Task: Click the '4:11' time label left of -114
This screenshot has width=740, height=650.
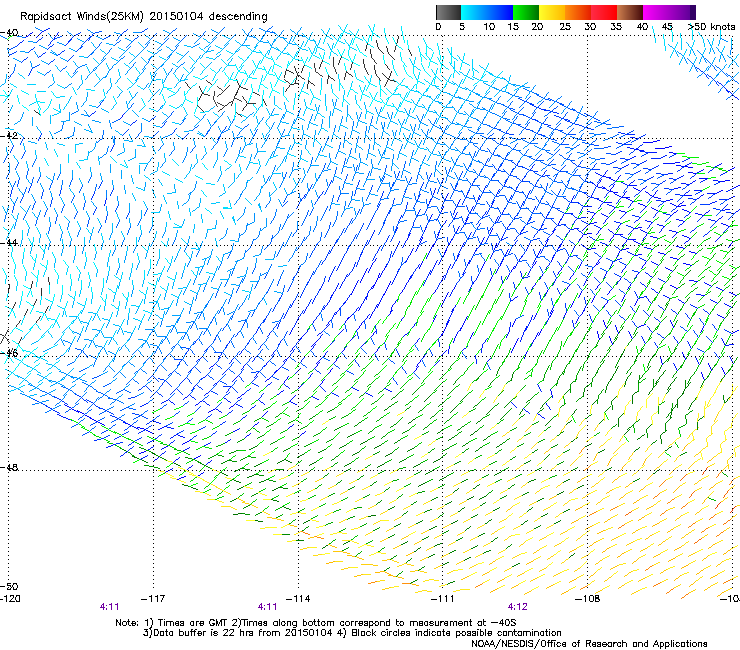Action: tap(268, 607)
